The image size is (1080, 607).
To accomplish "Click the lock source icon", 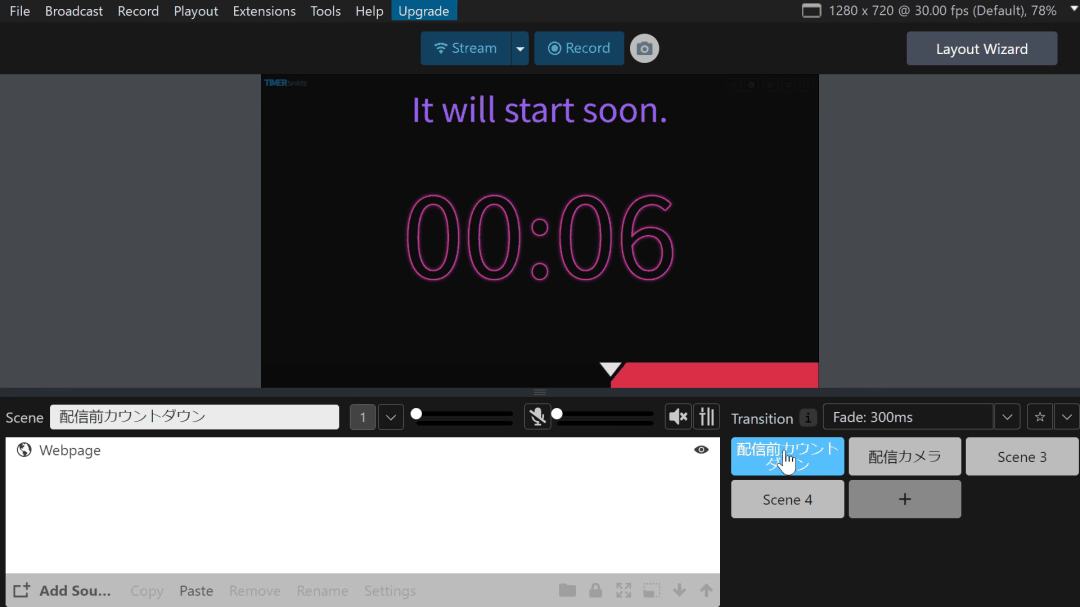I will [596, 591].
